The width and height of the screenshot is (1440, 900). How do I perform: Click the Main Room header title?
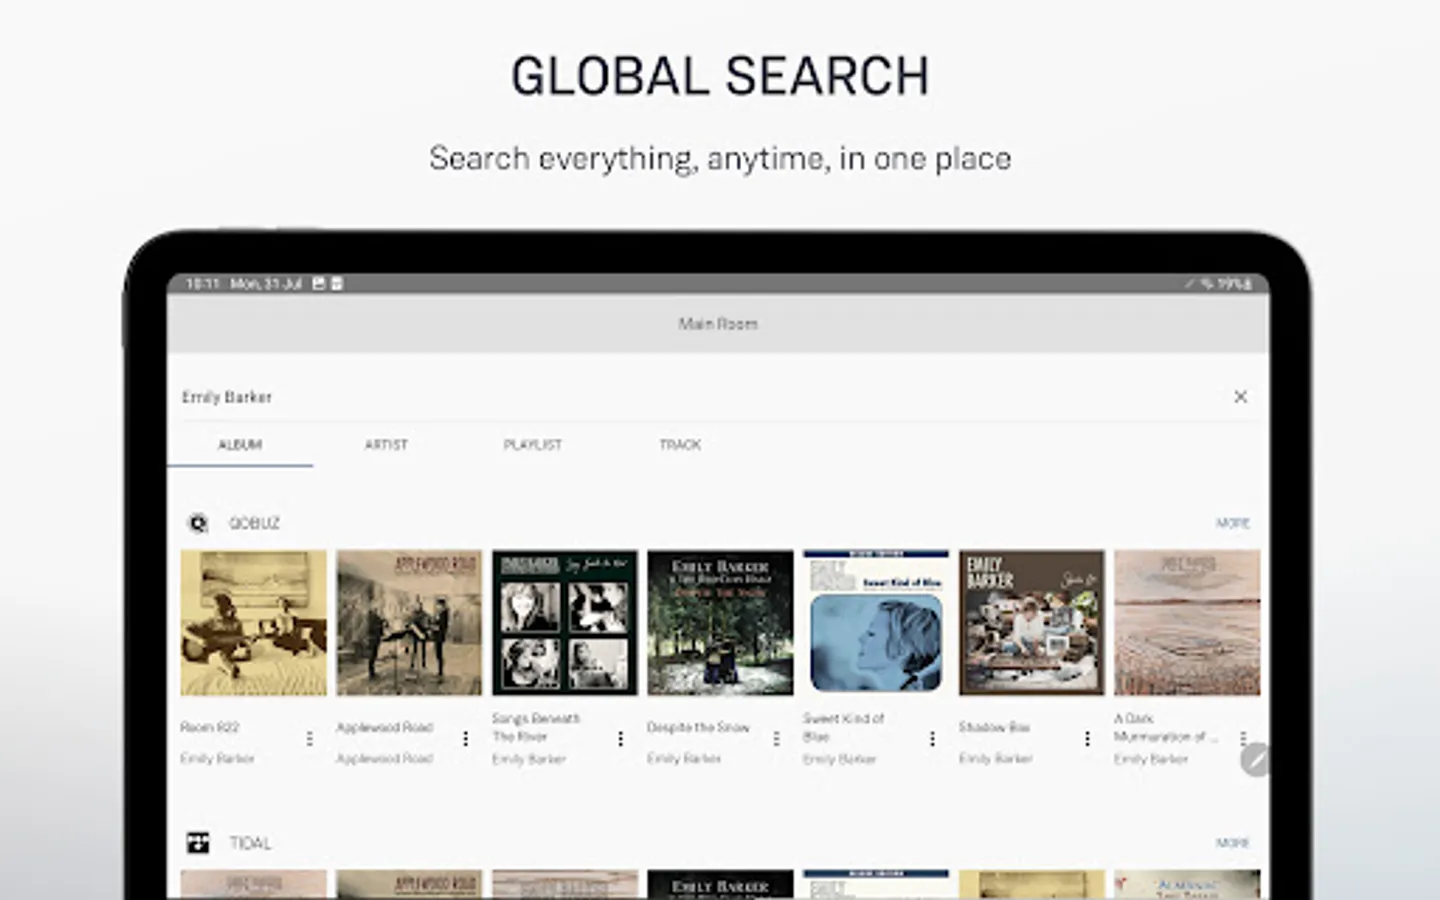click(718, 324)
